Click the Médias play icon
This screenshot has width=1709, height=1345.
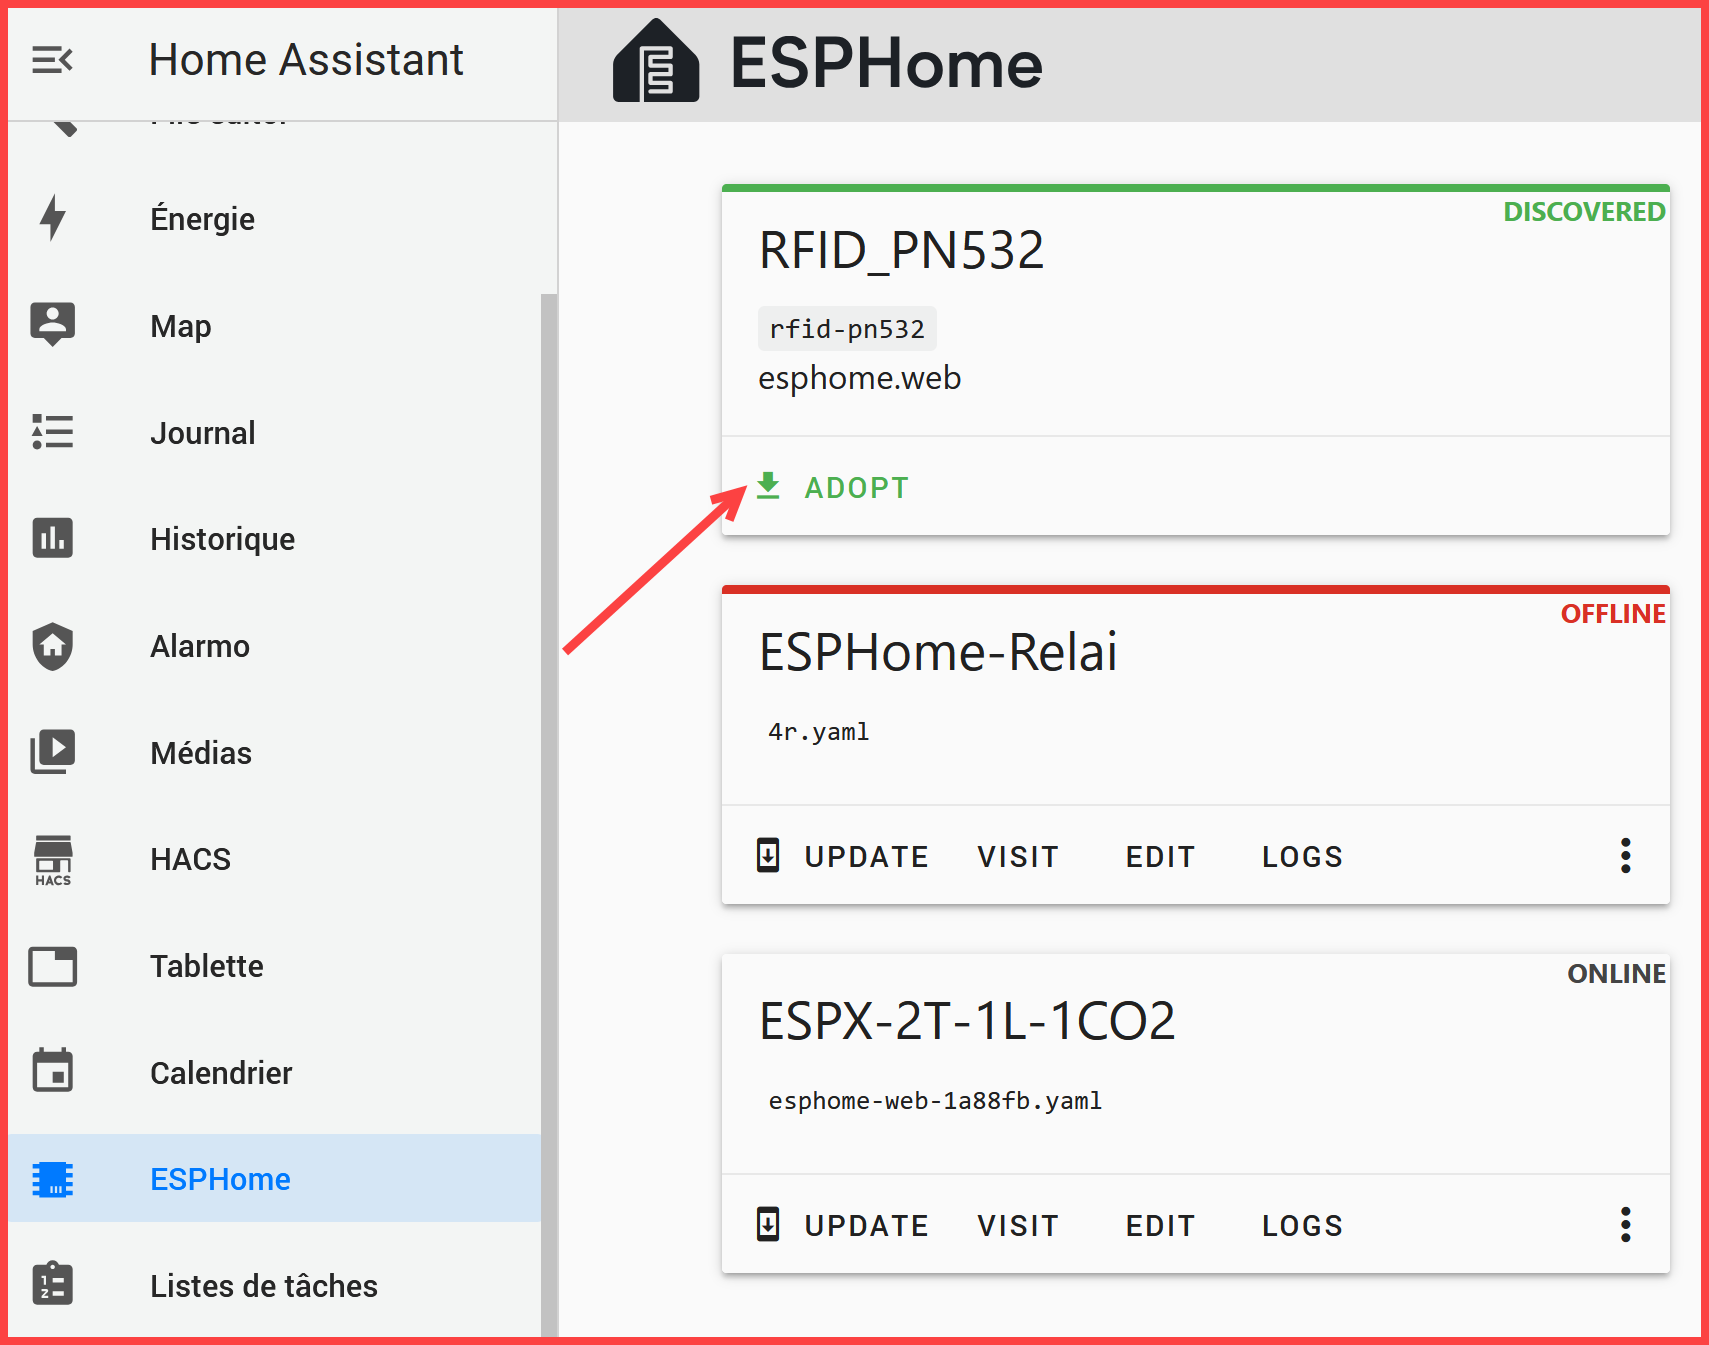coord(53,752)
